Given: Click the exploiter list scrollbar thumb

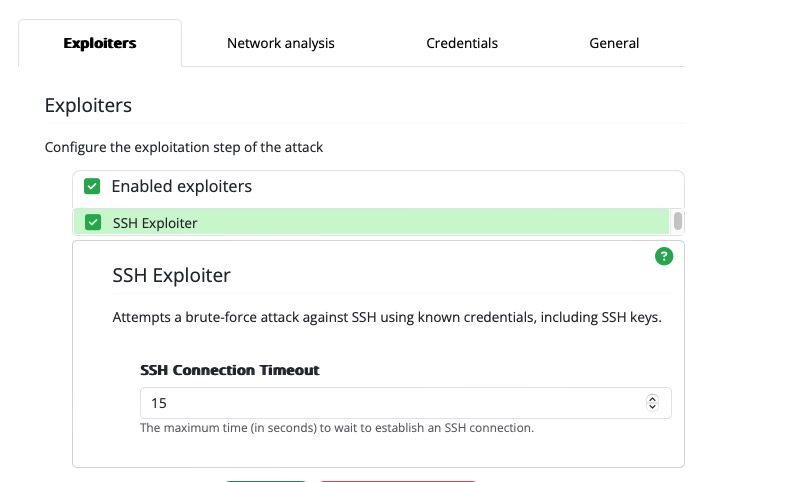Looking at the screenshot, I should (x=678, y=221).
